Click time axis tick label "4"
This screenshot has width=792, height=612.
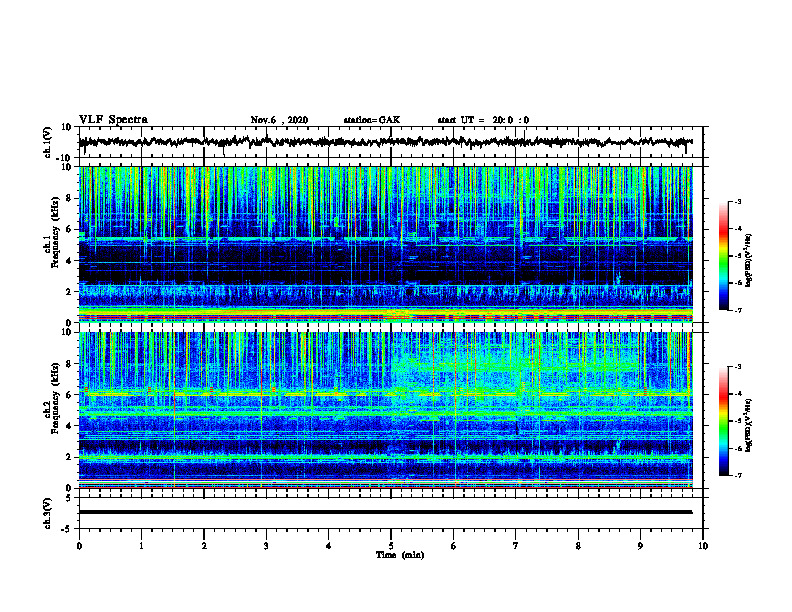point(329,546)
